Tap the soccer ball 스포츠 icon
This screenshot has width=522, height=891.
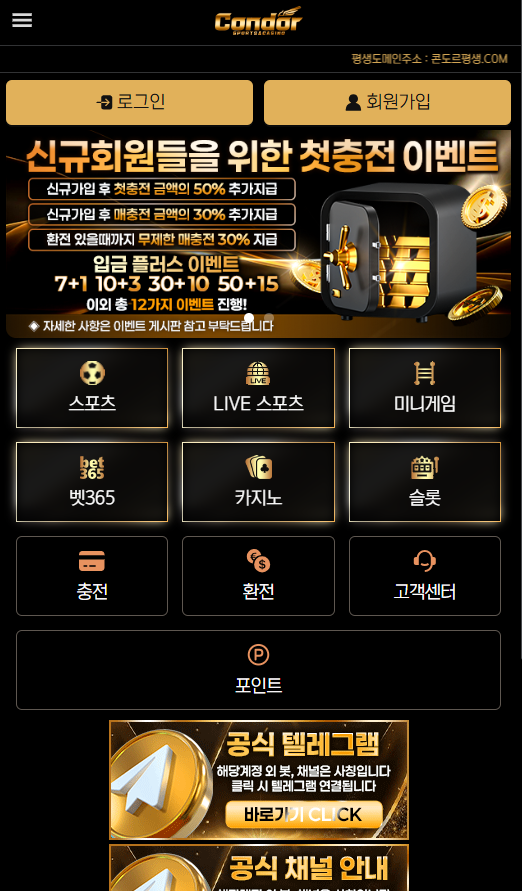[92, 373]
